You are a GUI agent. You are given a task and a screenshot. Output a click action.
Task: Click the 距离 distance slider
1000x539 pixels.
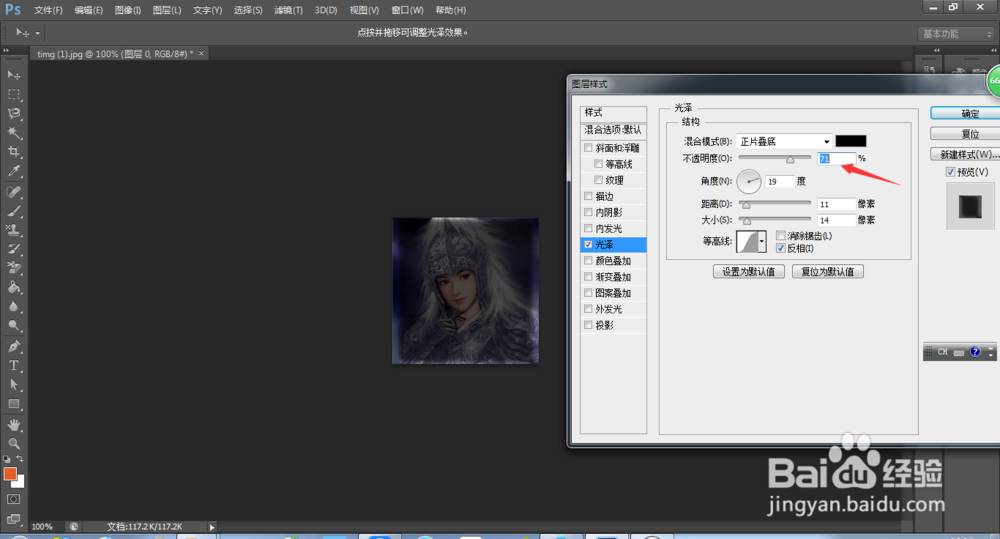tap(775, 204)
